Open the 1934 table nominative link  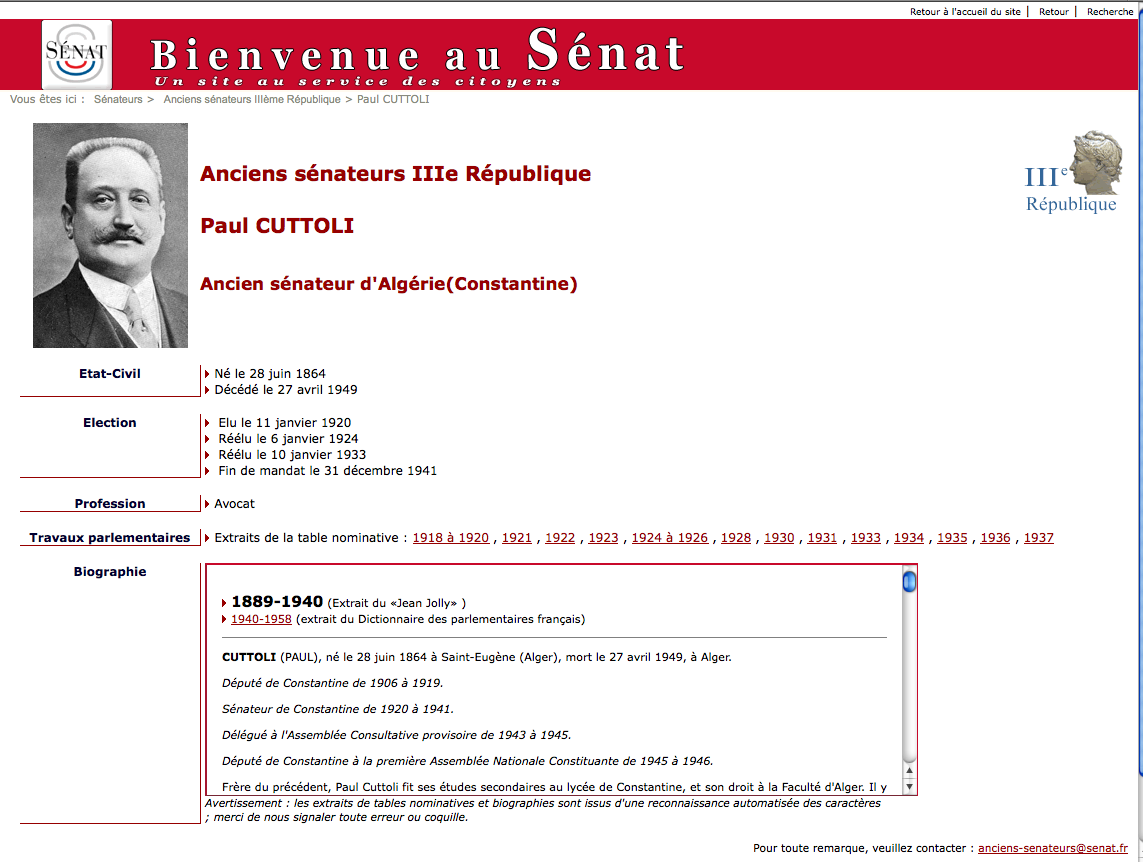[x=909, y=538]
